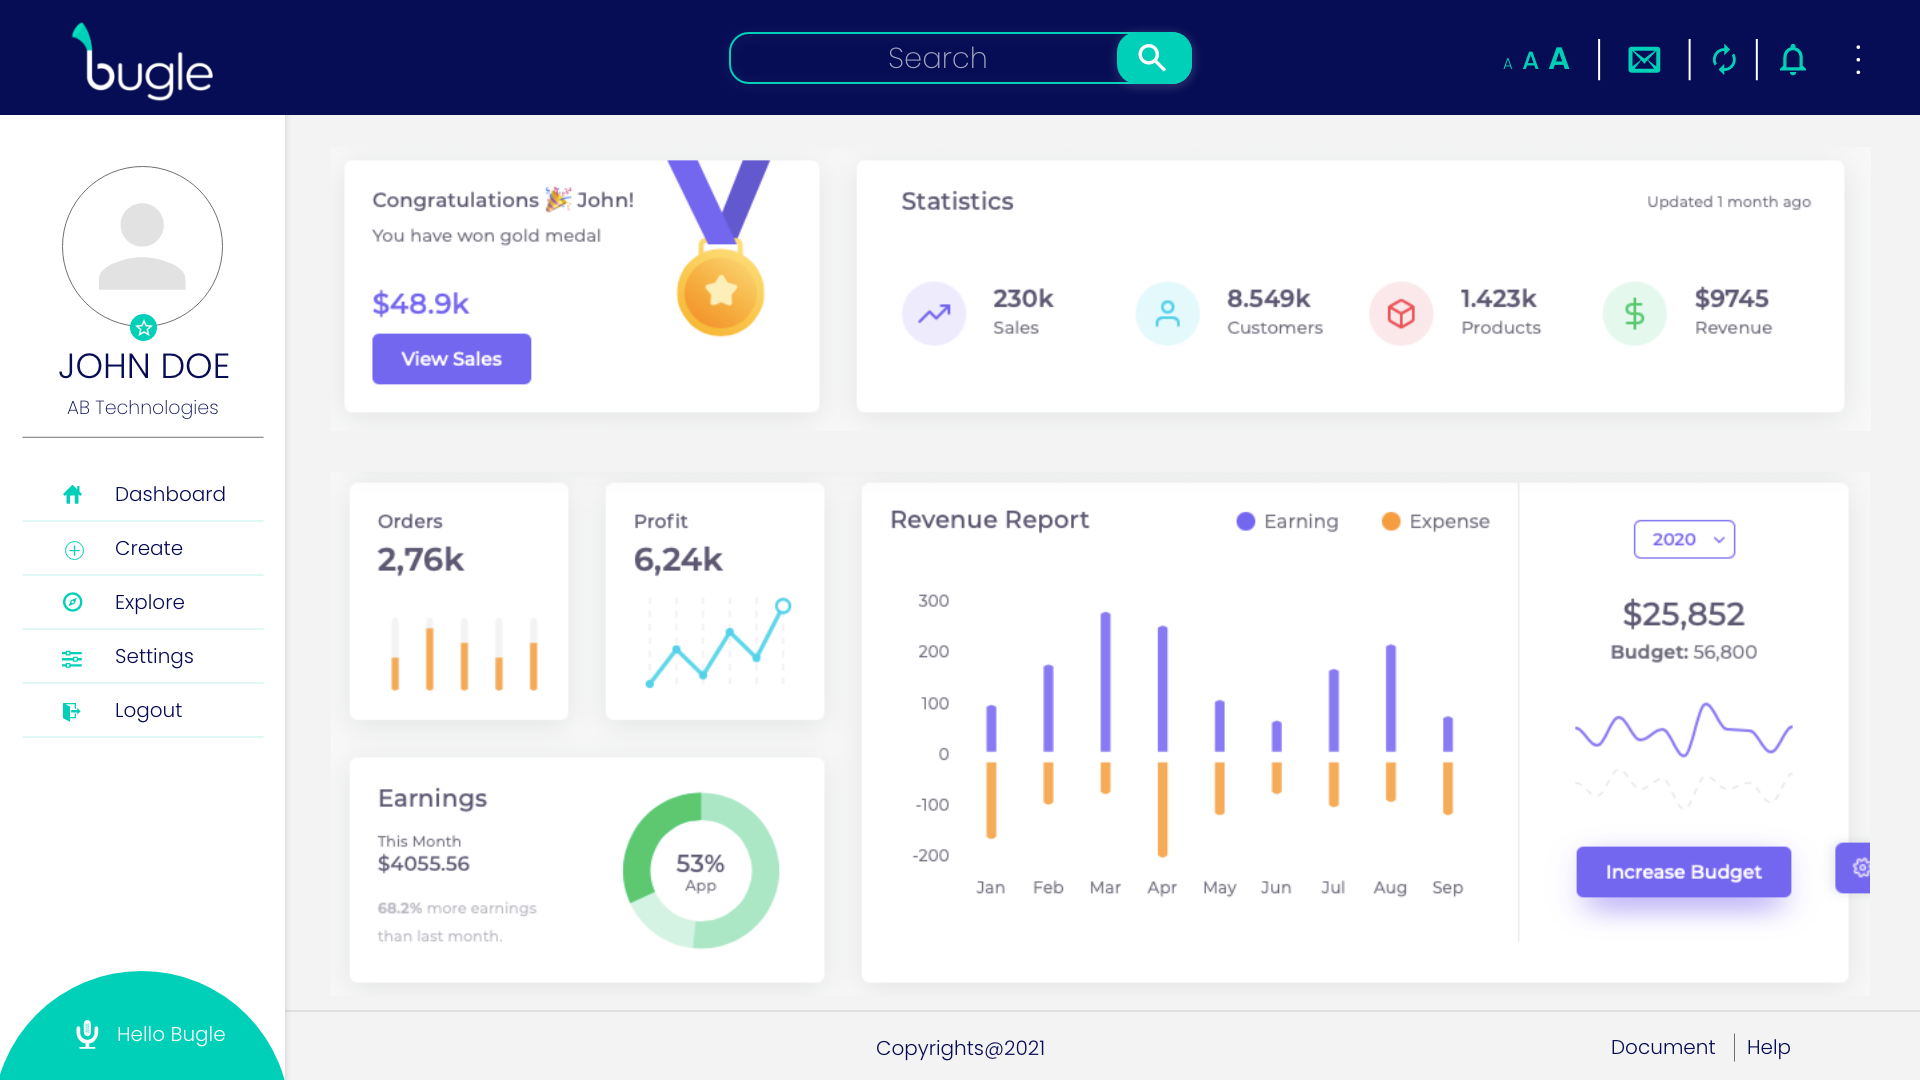The width and height of the screenshot is (1920, 1080).
Task: Select the largest font size A
Action: pos(1559,60)
